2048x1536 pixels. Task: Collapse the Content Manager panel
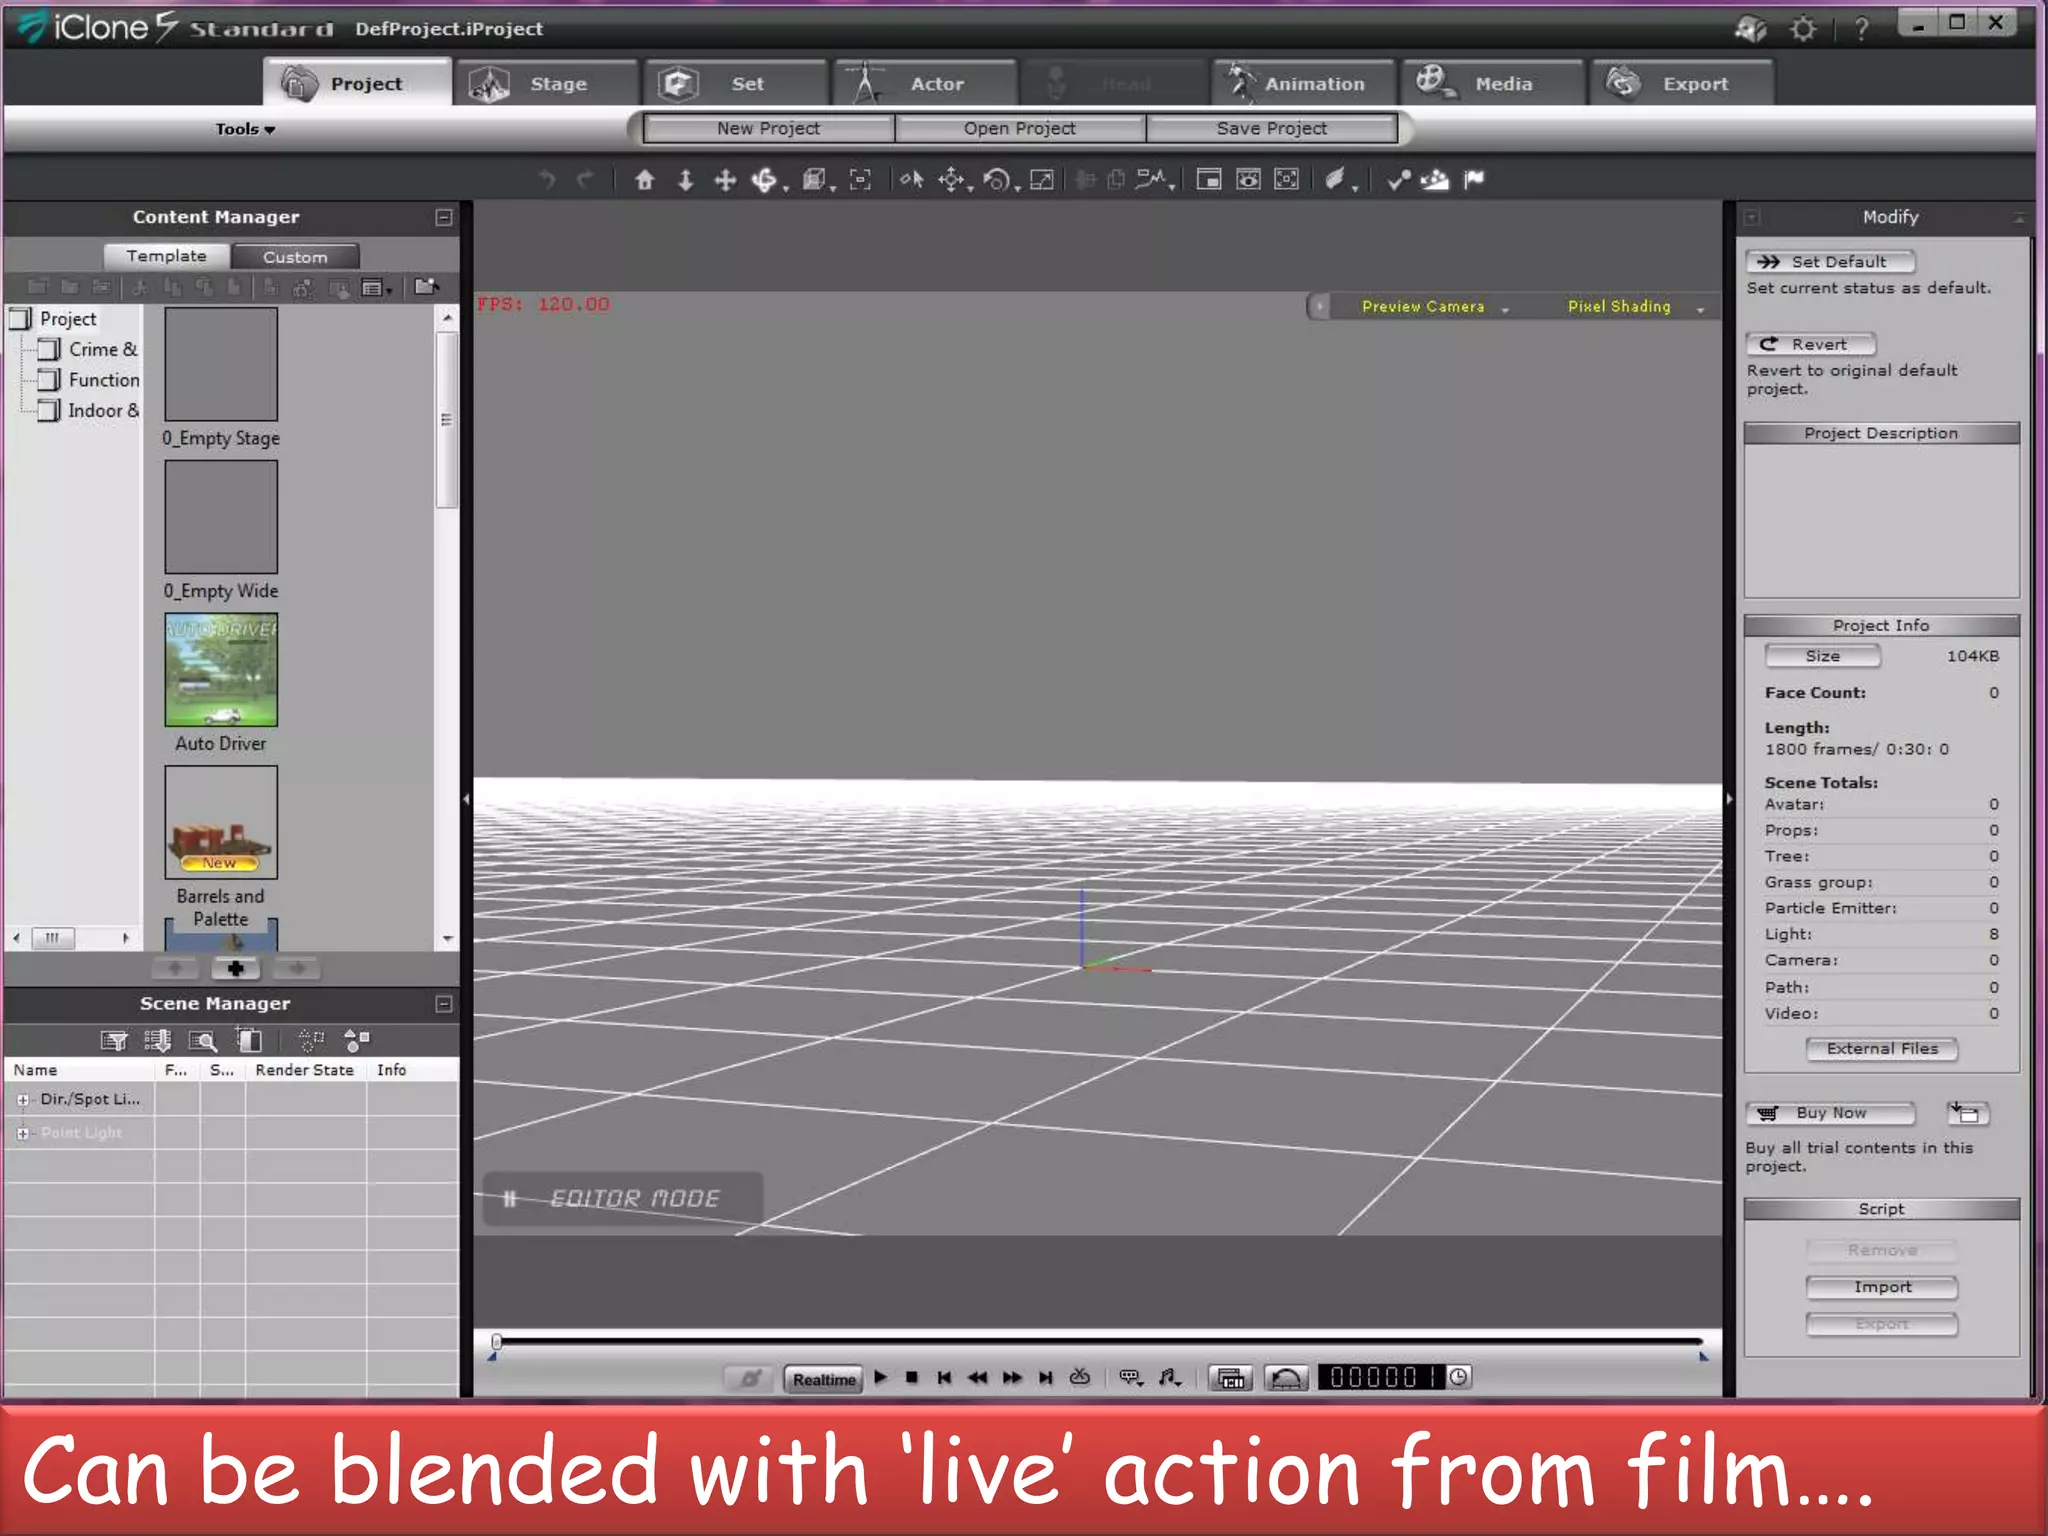[444, 217]
